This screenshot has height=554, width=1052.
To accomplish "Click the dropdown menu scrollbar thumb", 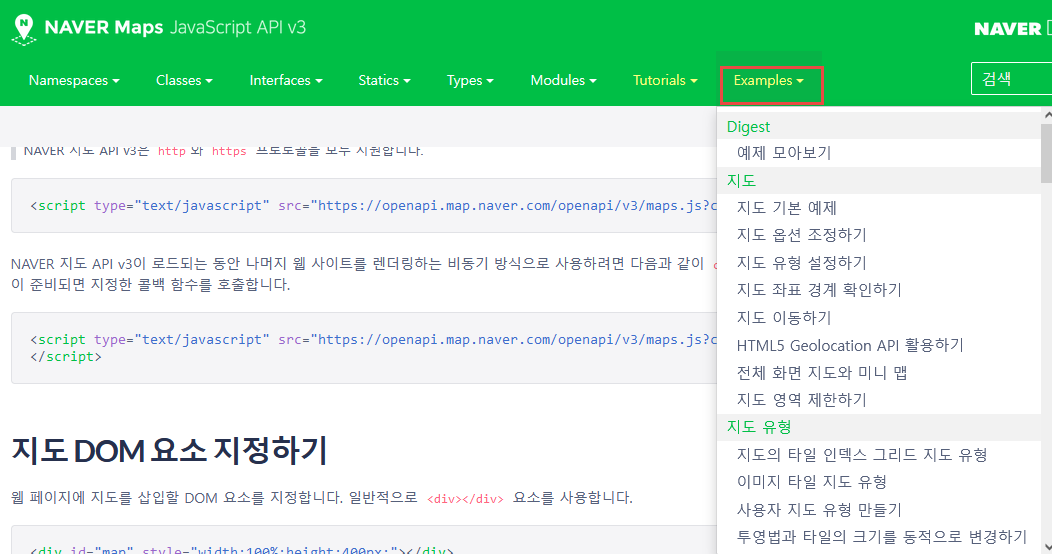I will pos(1046,152).
